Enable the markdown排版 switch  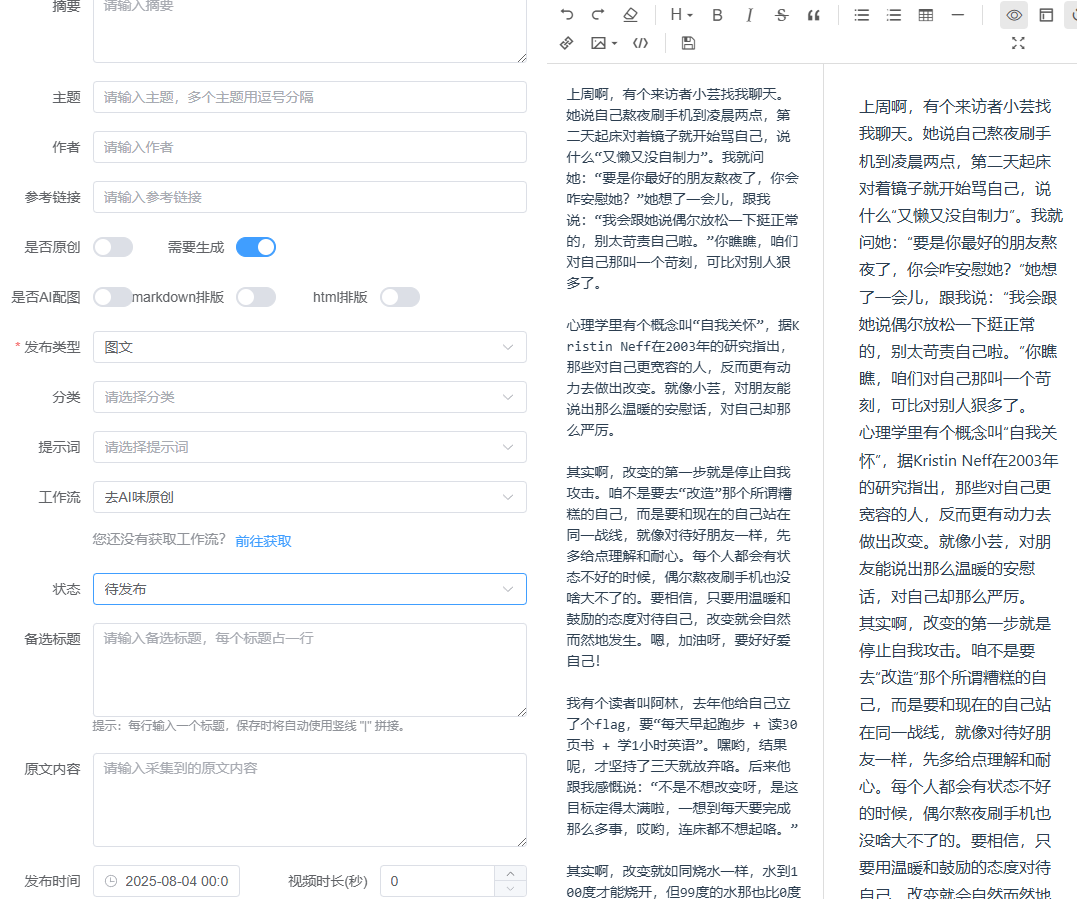tap(256, 297)
